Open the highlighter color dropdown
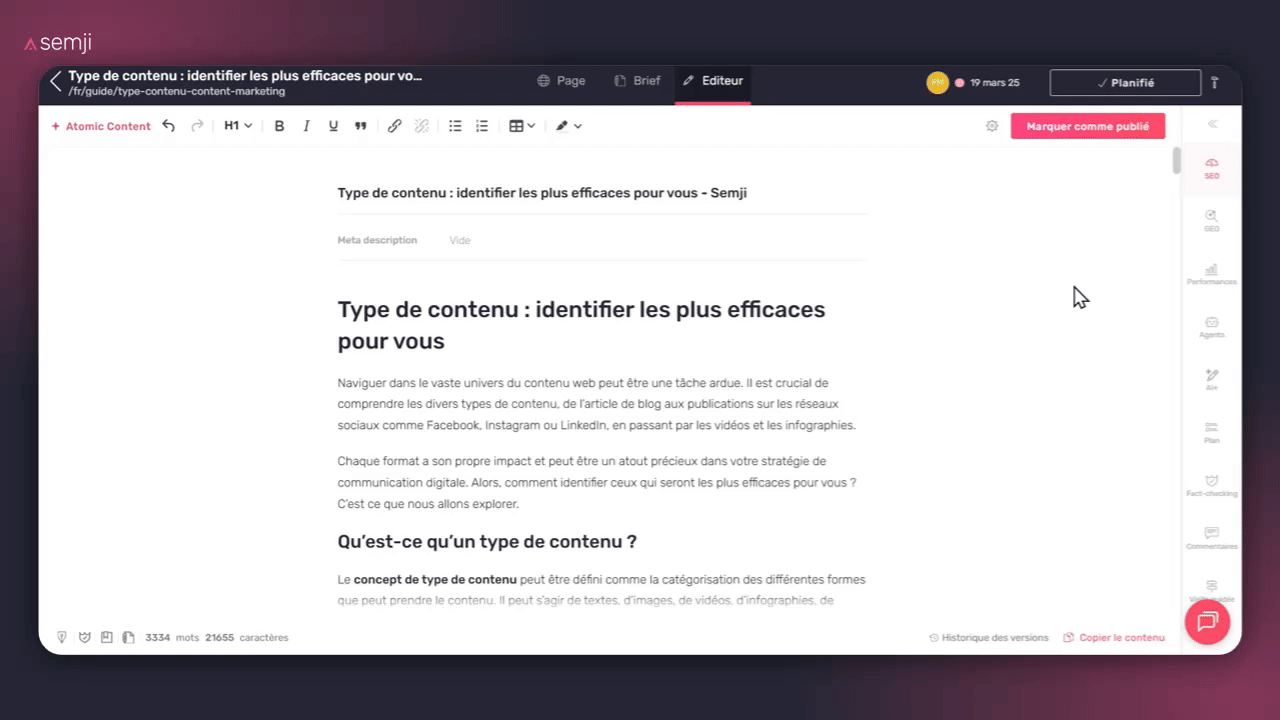Image resolution: width=1280 pixels, height=720 pixels. (x=568, y=125)
